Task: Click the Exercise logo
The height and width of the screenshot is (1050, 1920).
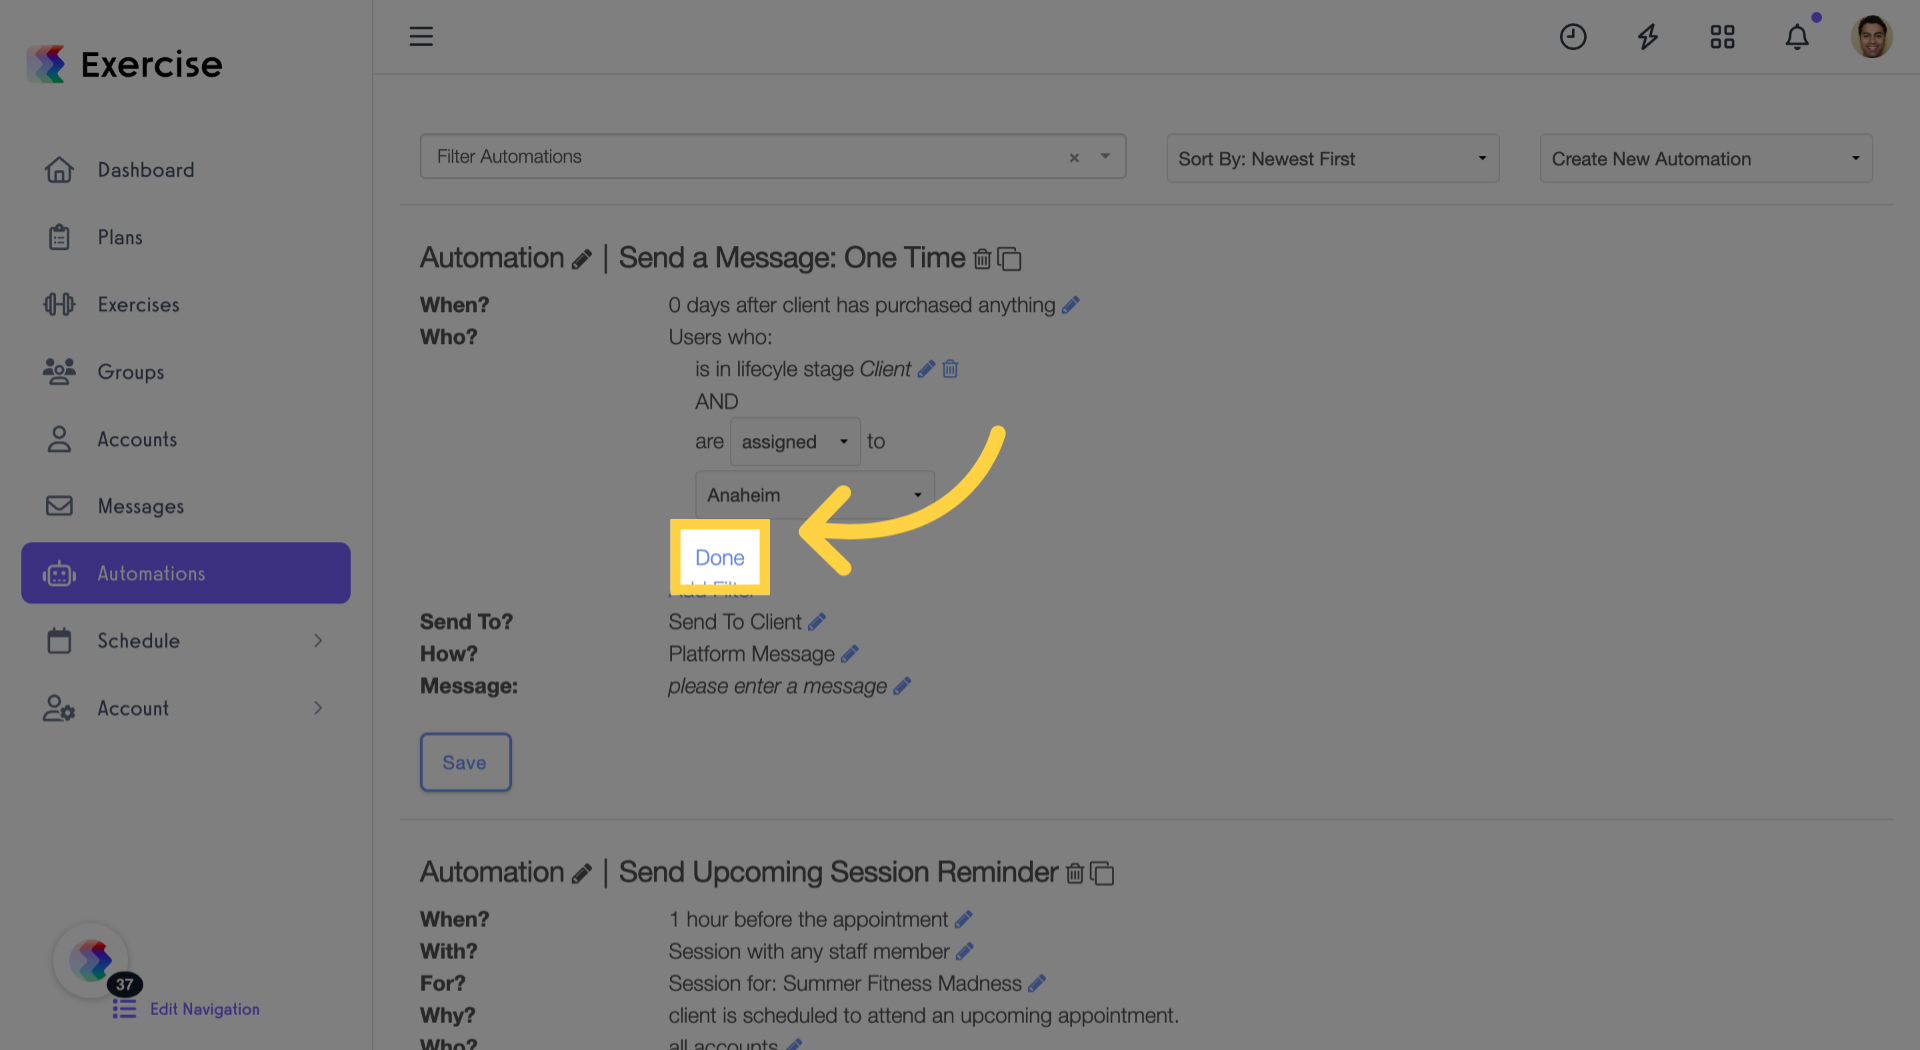Action: [125, 64]
